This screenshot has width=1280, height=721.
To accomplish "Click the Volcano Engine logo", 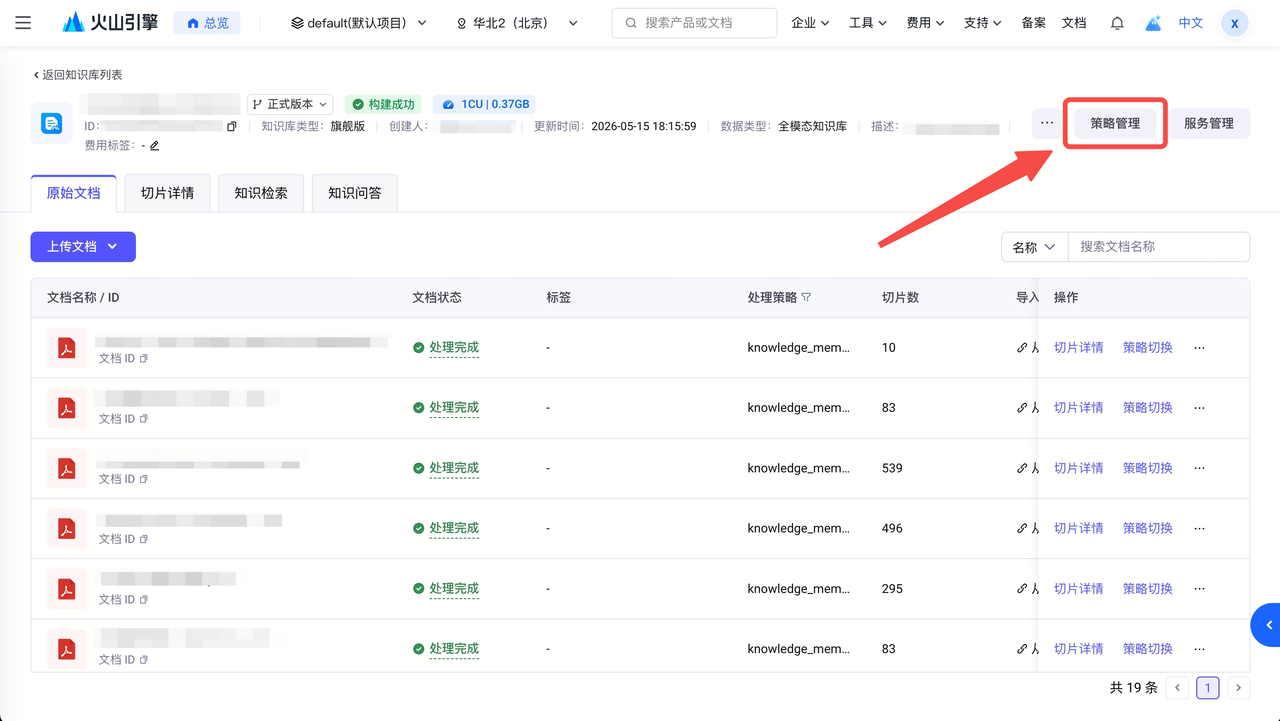I will point(110,22).
